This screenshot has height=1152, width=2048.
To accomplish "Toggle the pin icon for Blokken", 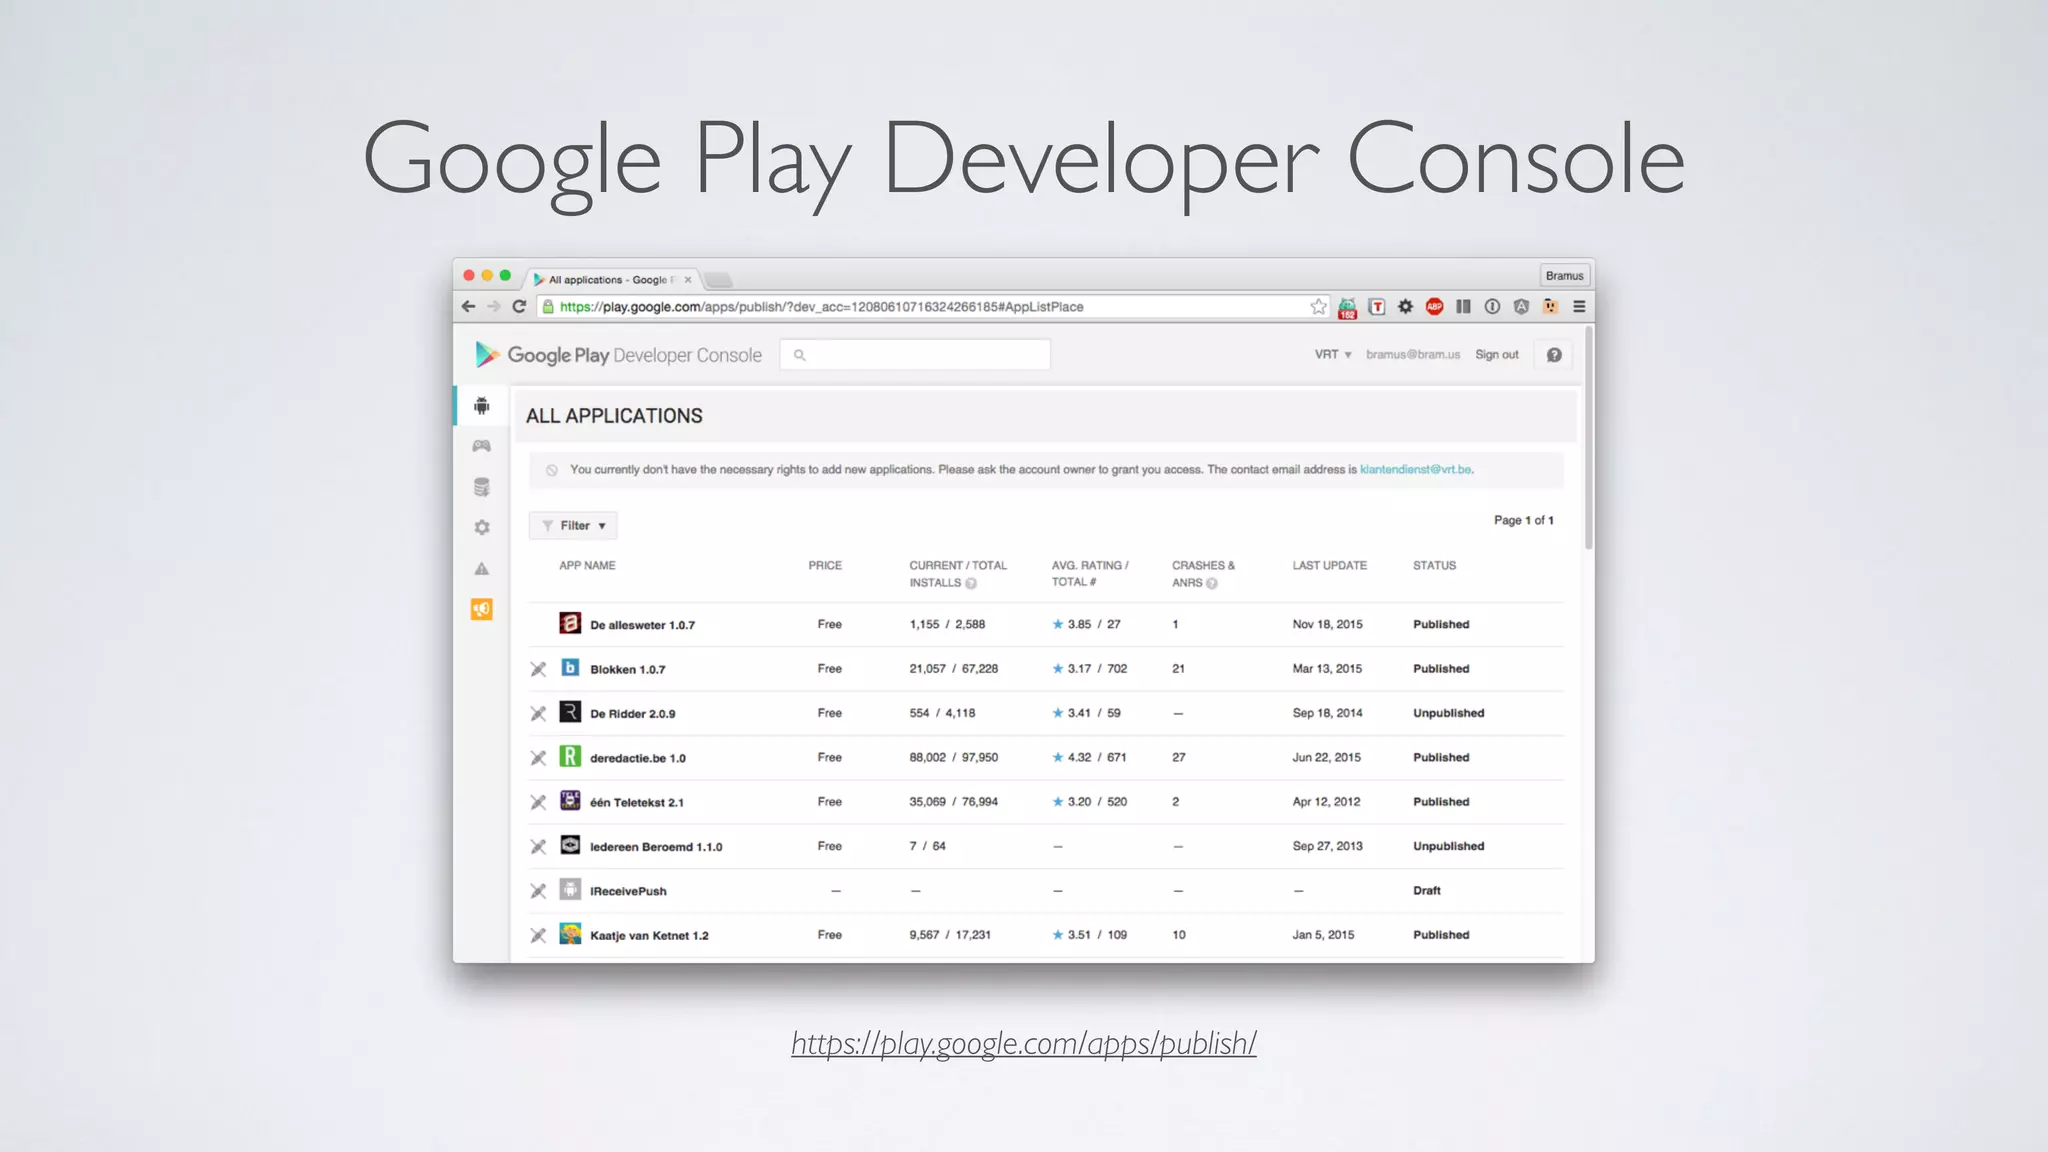I will pyautogui.click(x=538, y=669).
